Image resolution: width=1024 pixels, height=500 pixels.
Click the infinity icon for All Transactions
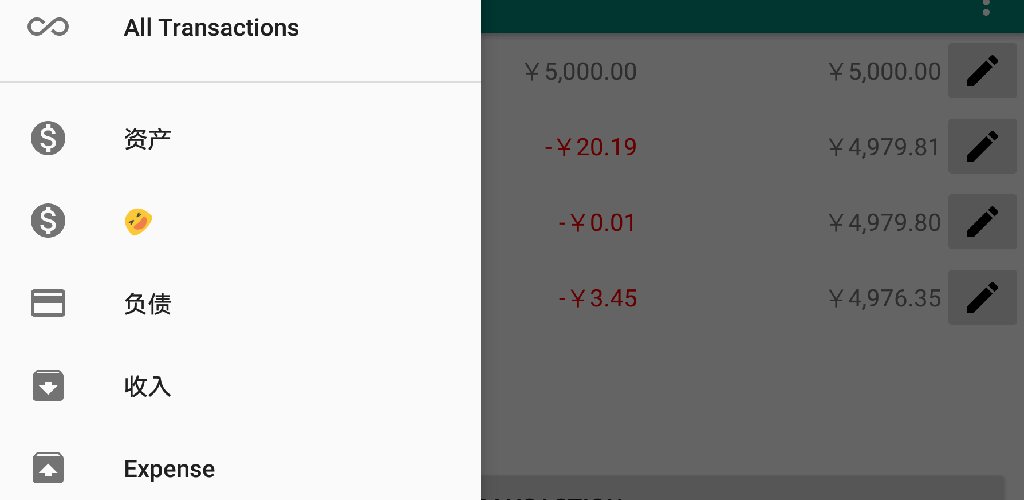[x=48, y=27]
